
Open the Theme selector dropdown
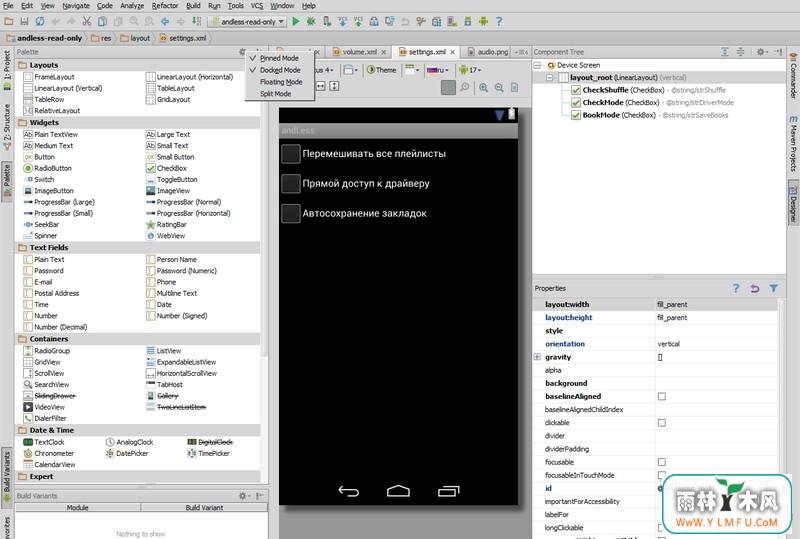tap(382, 70)
